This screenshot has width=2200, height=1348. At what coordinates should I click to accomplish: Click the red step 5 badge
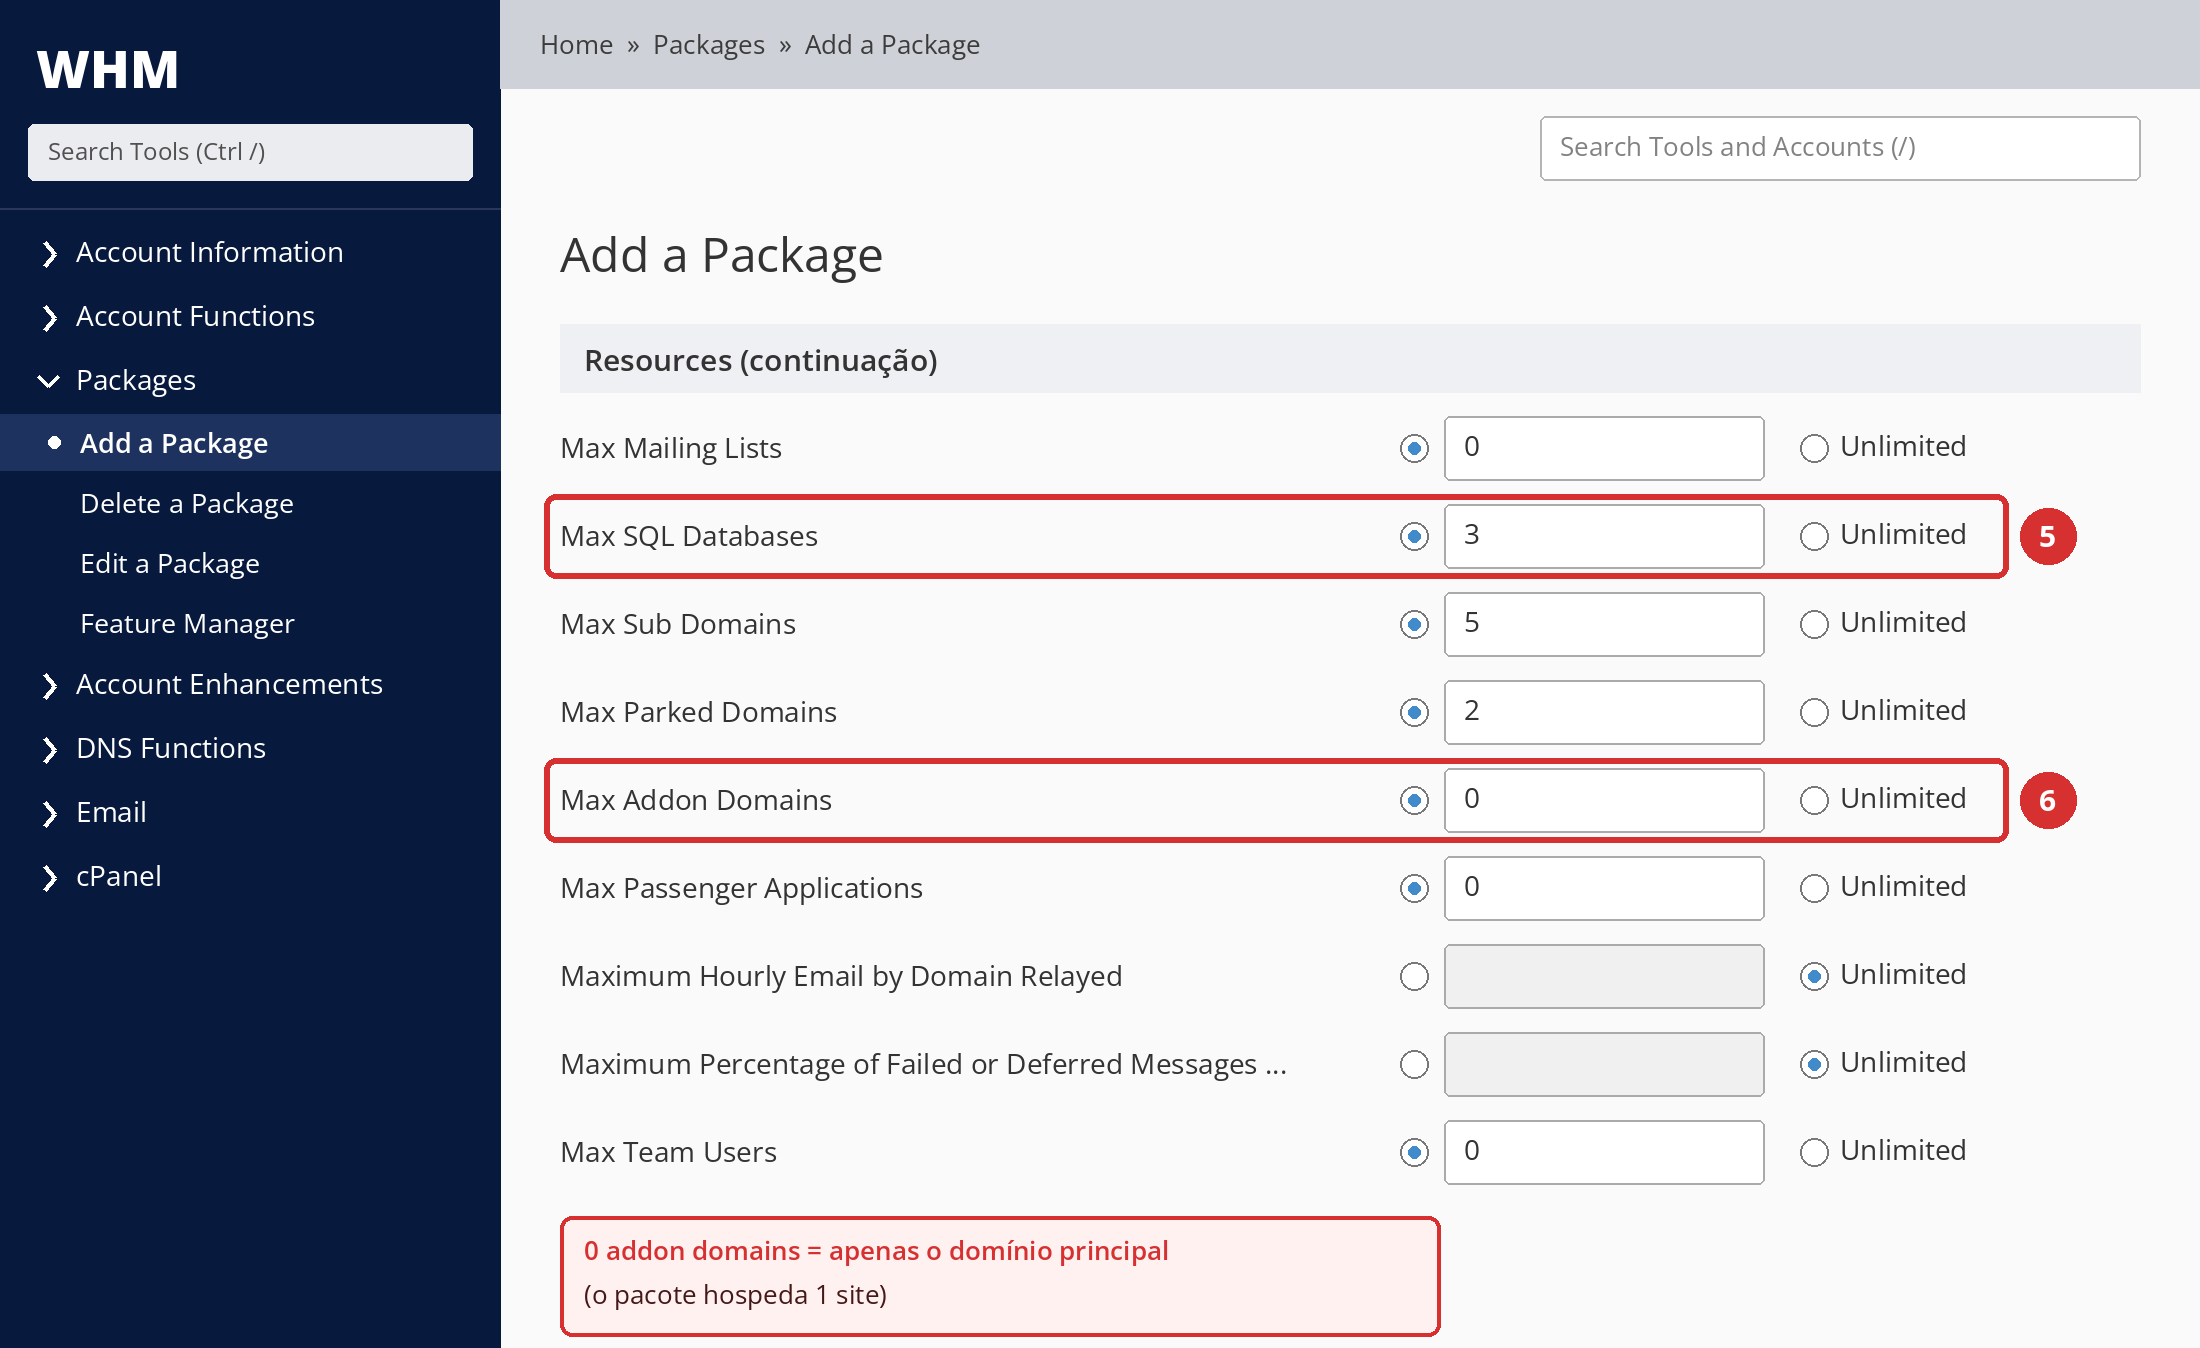[2047, 536]
